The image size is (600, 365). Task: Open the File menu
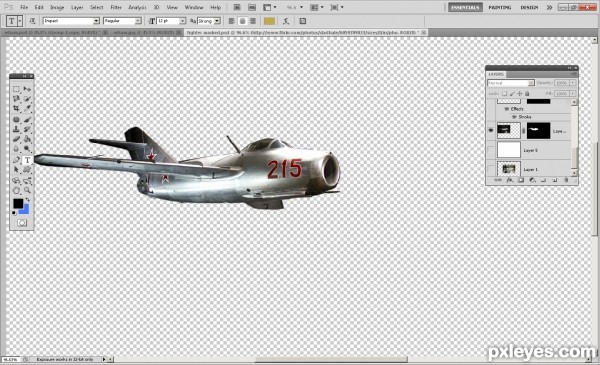(24, 7)
